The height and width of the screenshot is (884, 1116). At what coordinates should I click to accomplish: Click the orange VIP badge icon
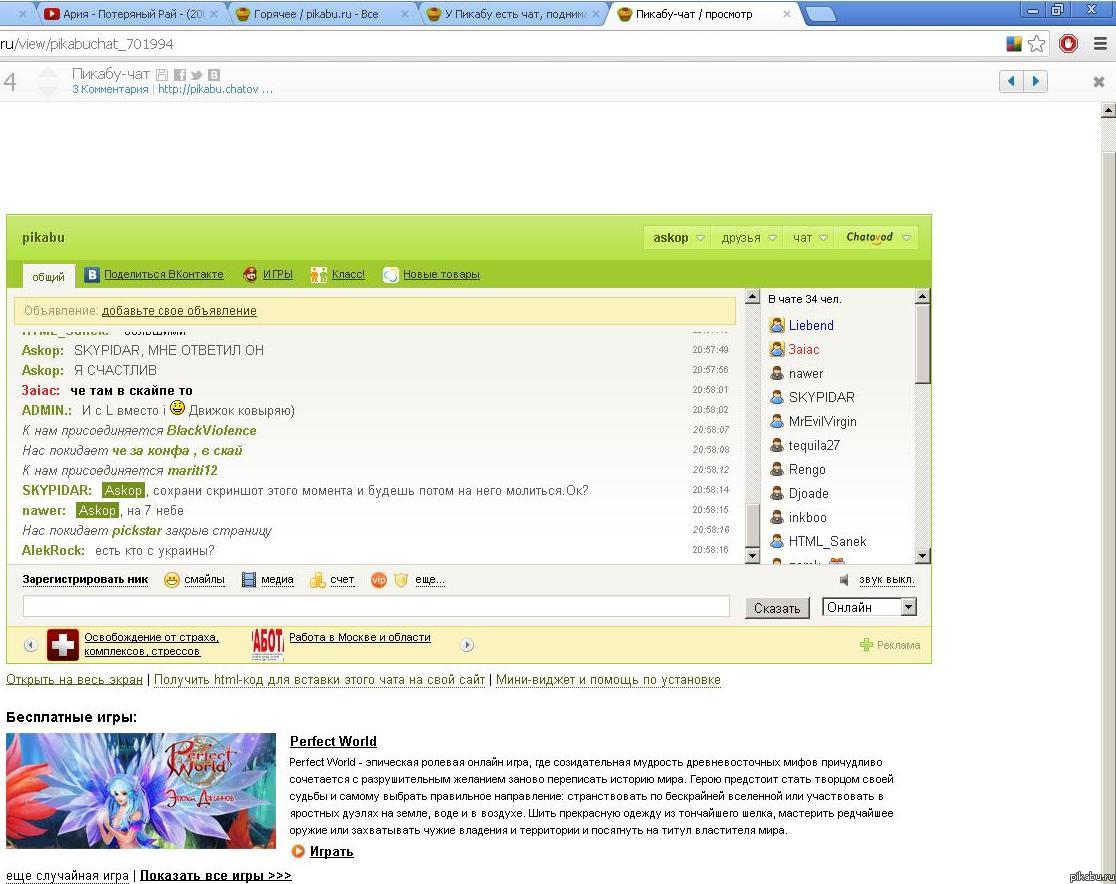click(379, 580)
